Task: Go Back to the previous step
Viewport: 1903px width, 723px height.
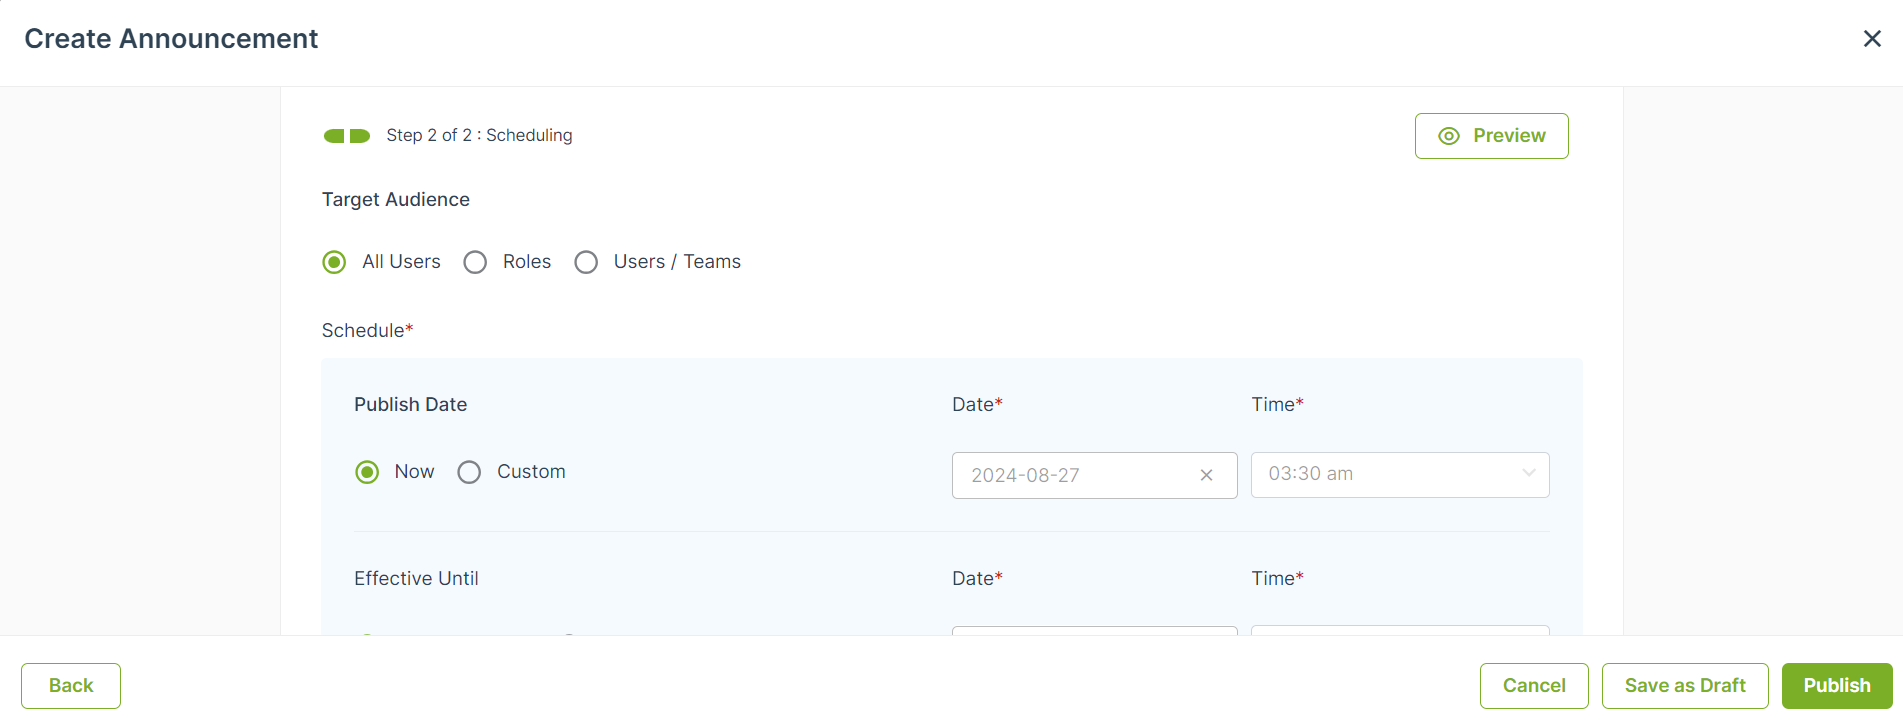Action: pyautogui.click(x=71, y=686)
